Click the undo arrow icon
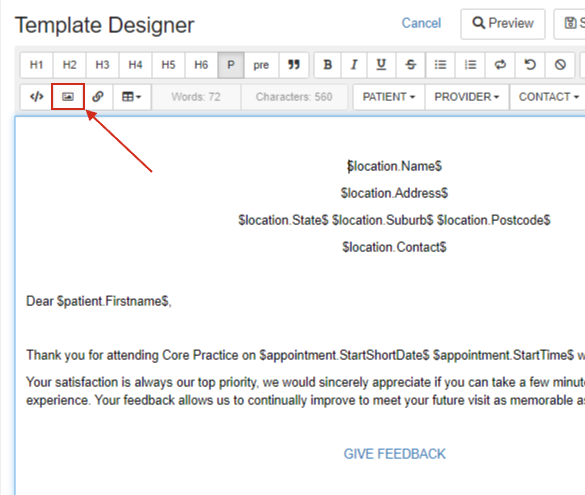The height and width of the screenshot is (495, 585). pos(530,65)
